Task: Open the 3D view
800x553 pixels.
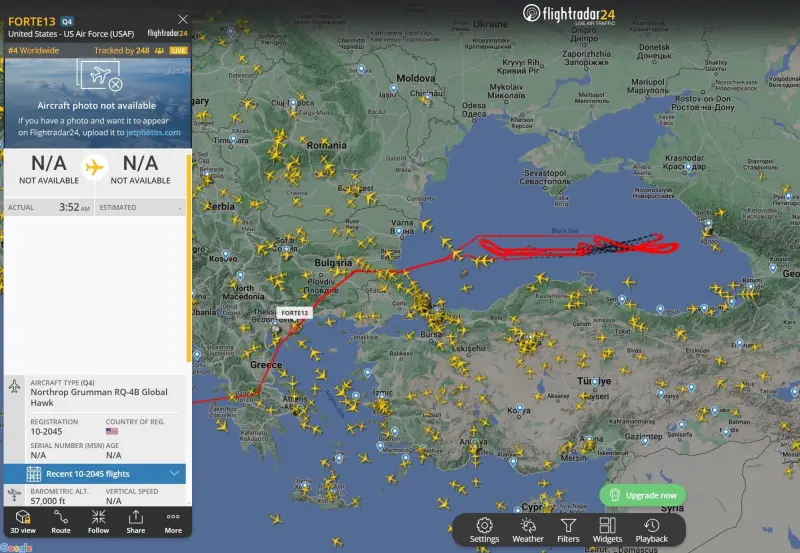Action: [23, 521]
